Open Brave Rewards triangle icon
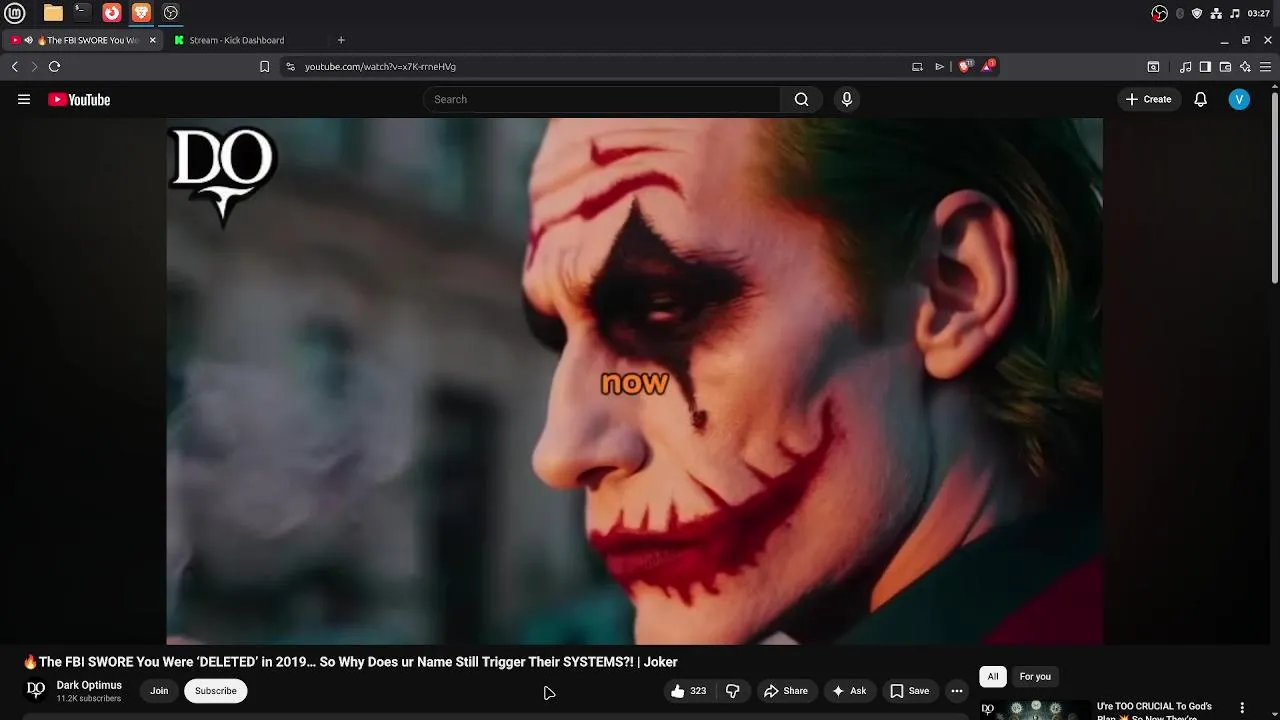1280x720 pixels. click(988, 66)
